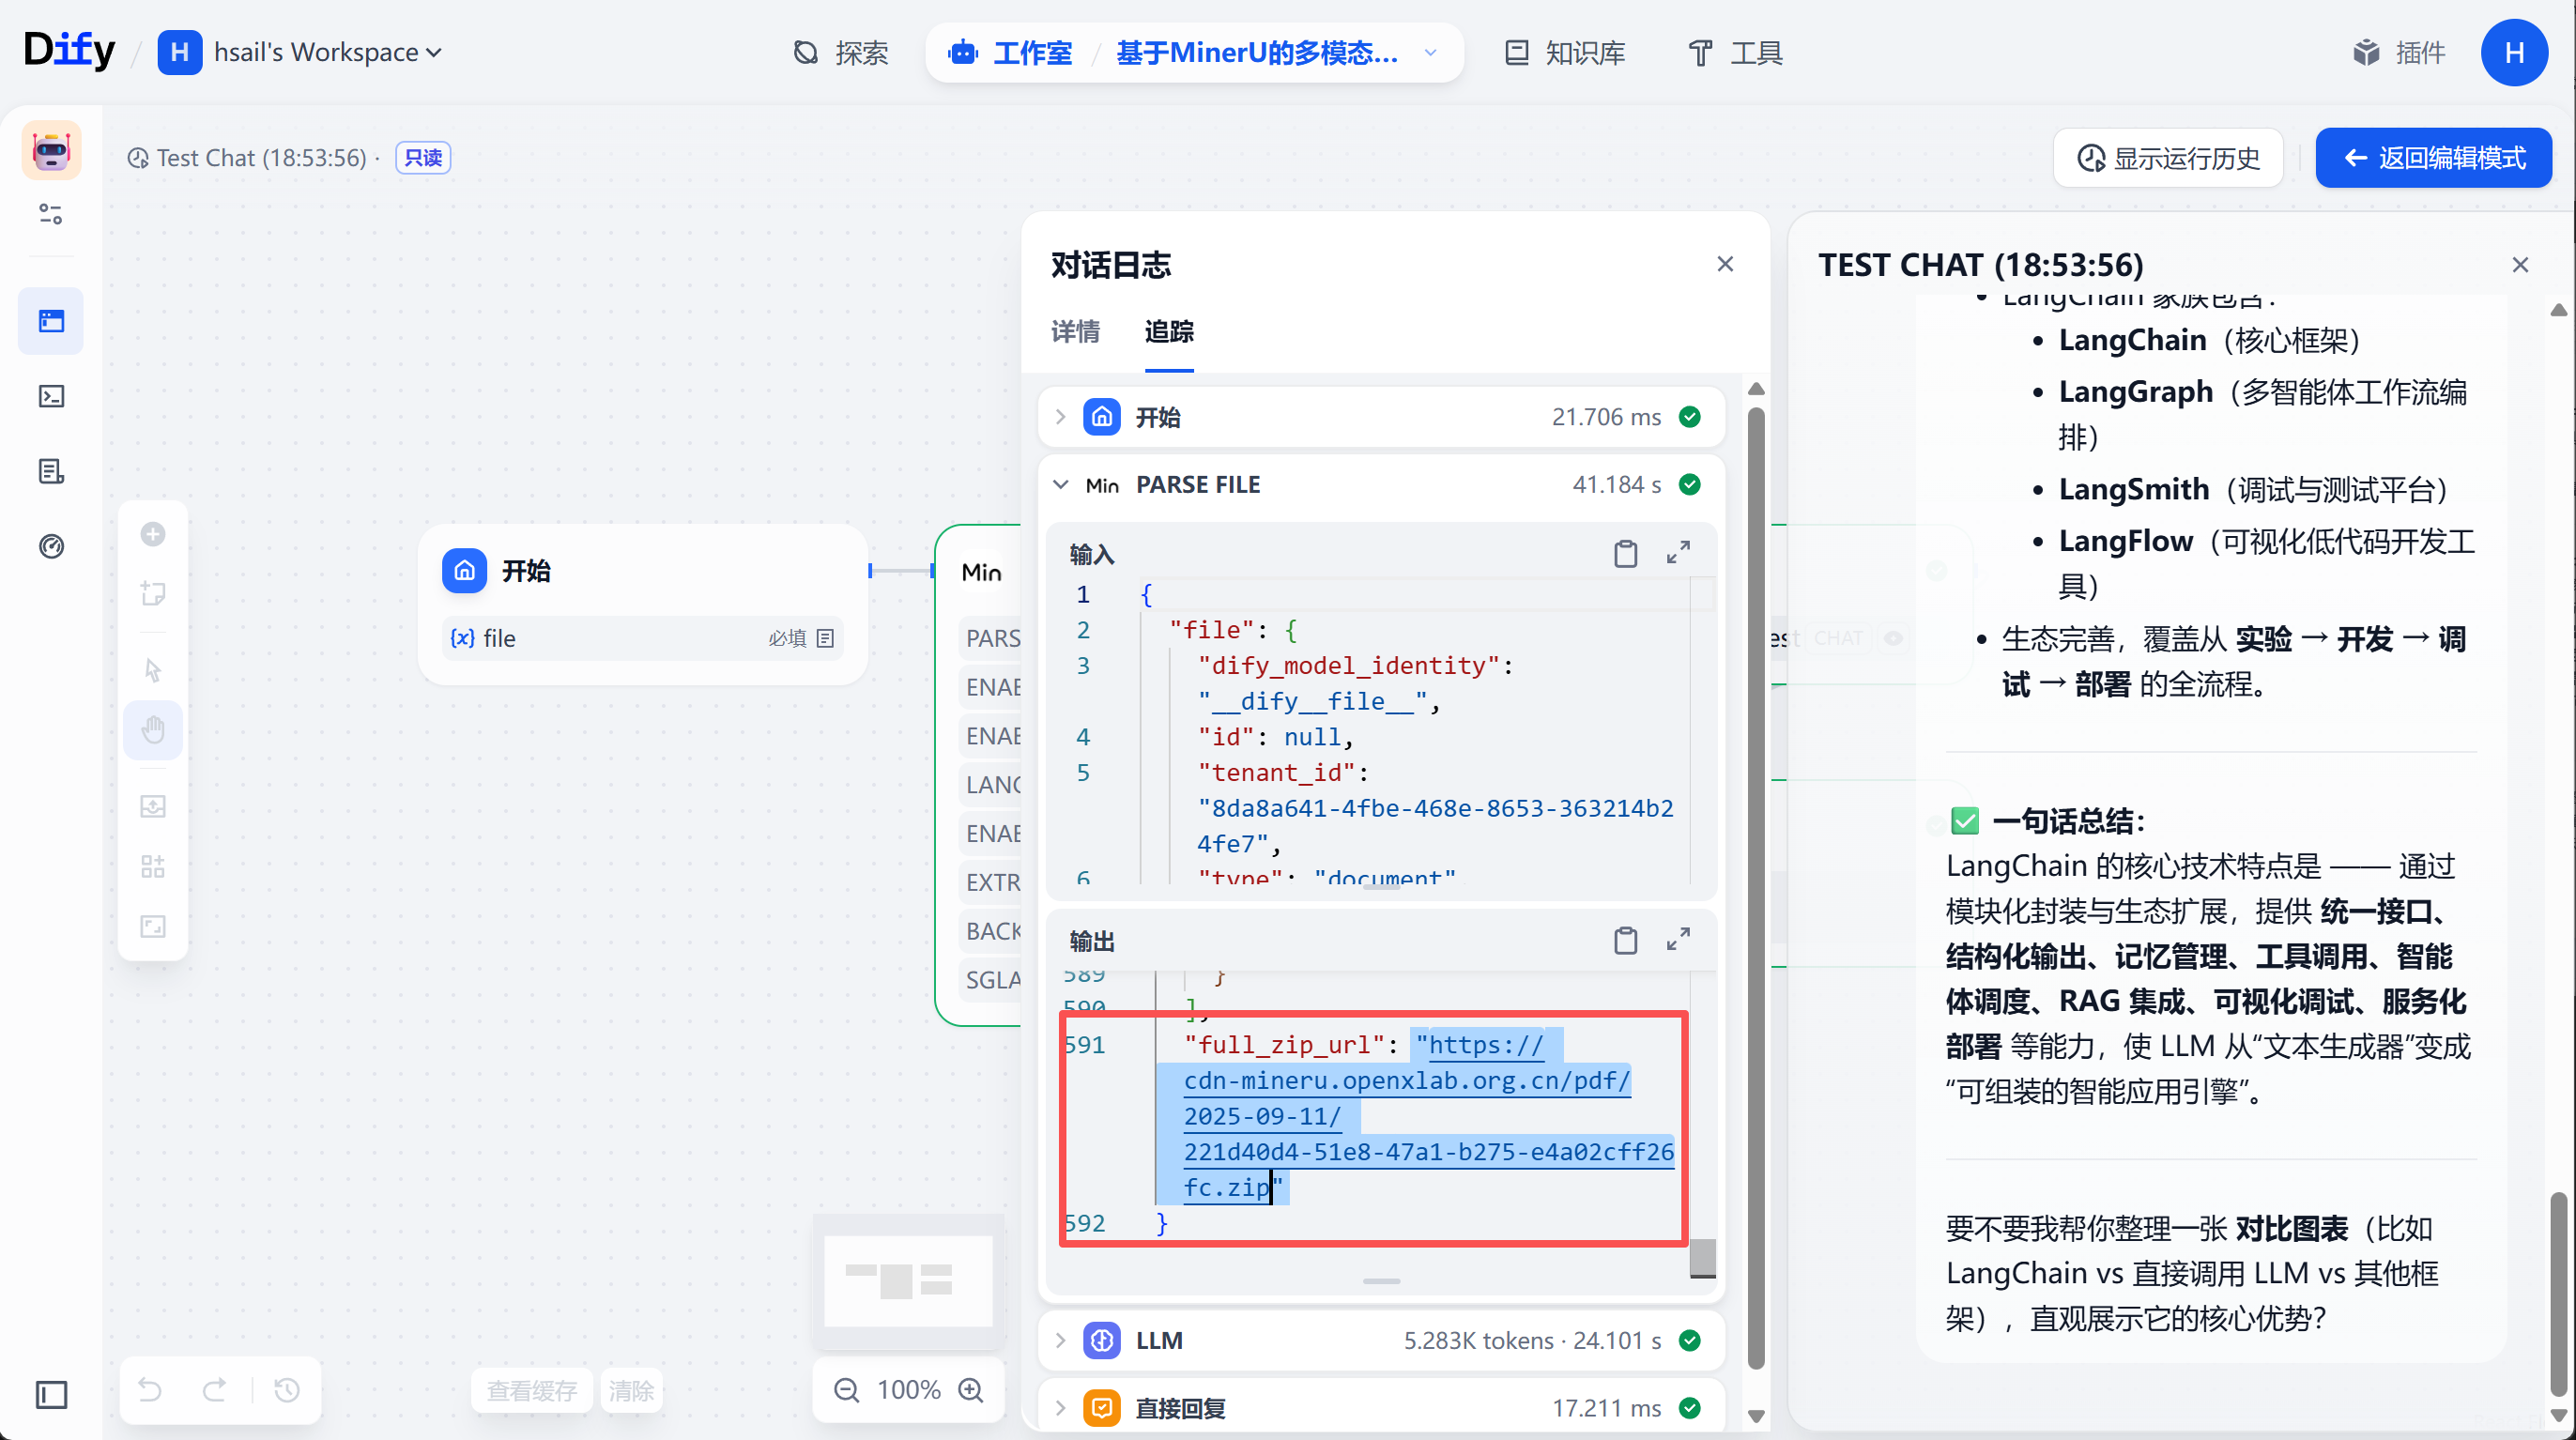Click 返回编辑模式 button
The height and width of the screenshot is (1440, 2576).
pyautogui.click(x=2434, y=158)
